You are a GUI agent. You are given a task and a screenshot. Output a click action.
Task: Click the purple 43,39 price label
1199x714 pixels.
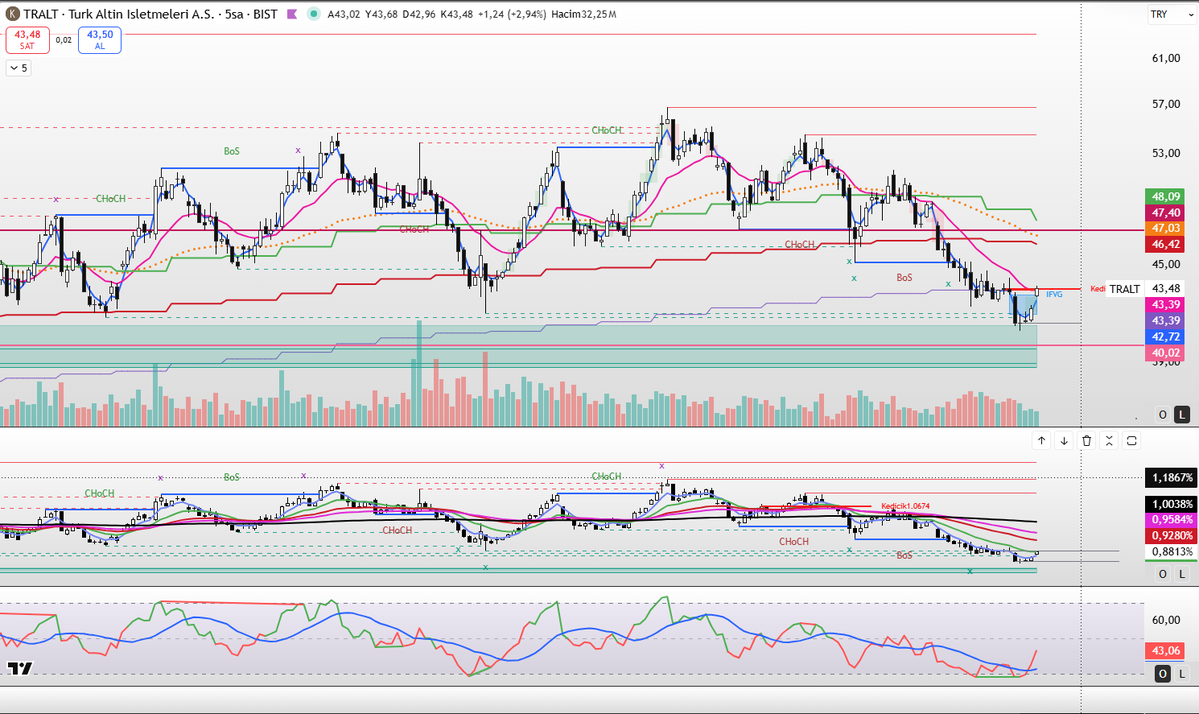pyautogui.click(x=1165, y=320)
